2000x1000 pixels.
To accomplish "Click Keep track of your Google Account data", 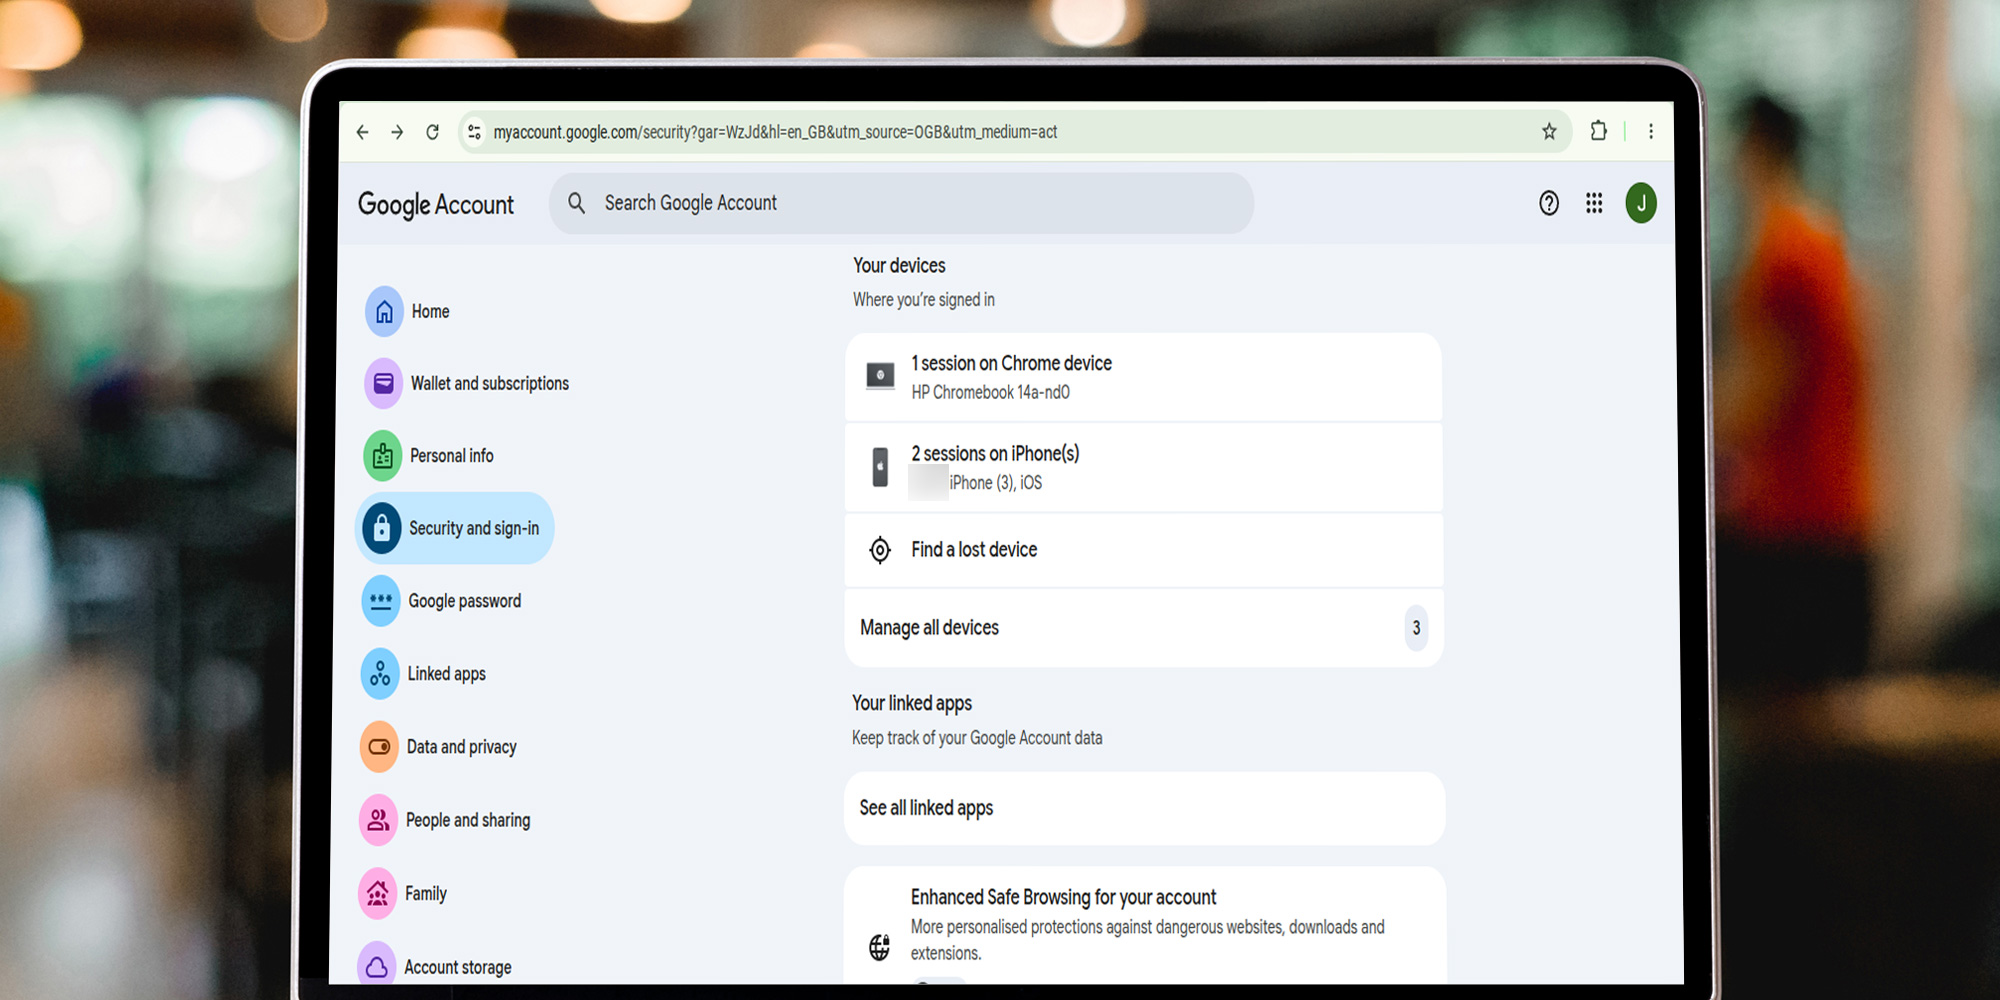I will pyautogui.click(x=977, y=738).
